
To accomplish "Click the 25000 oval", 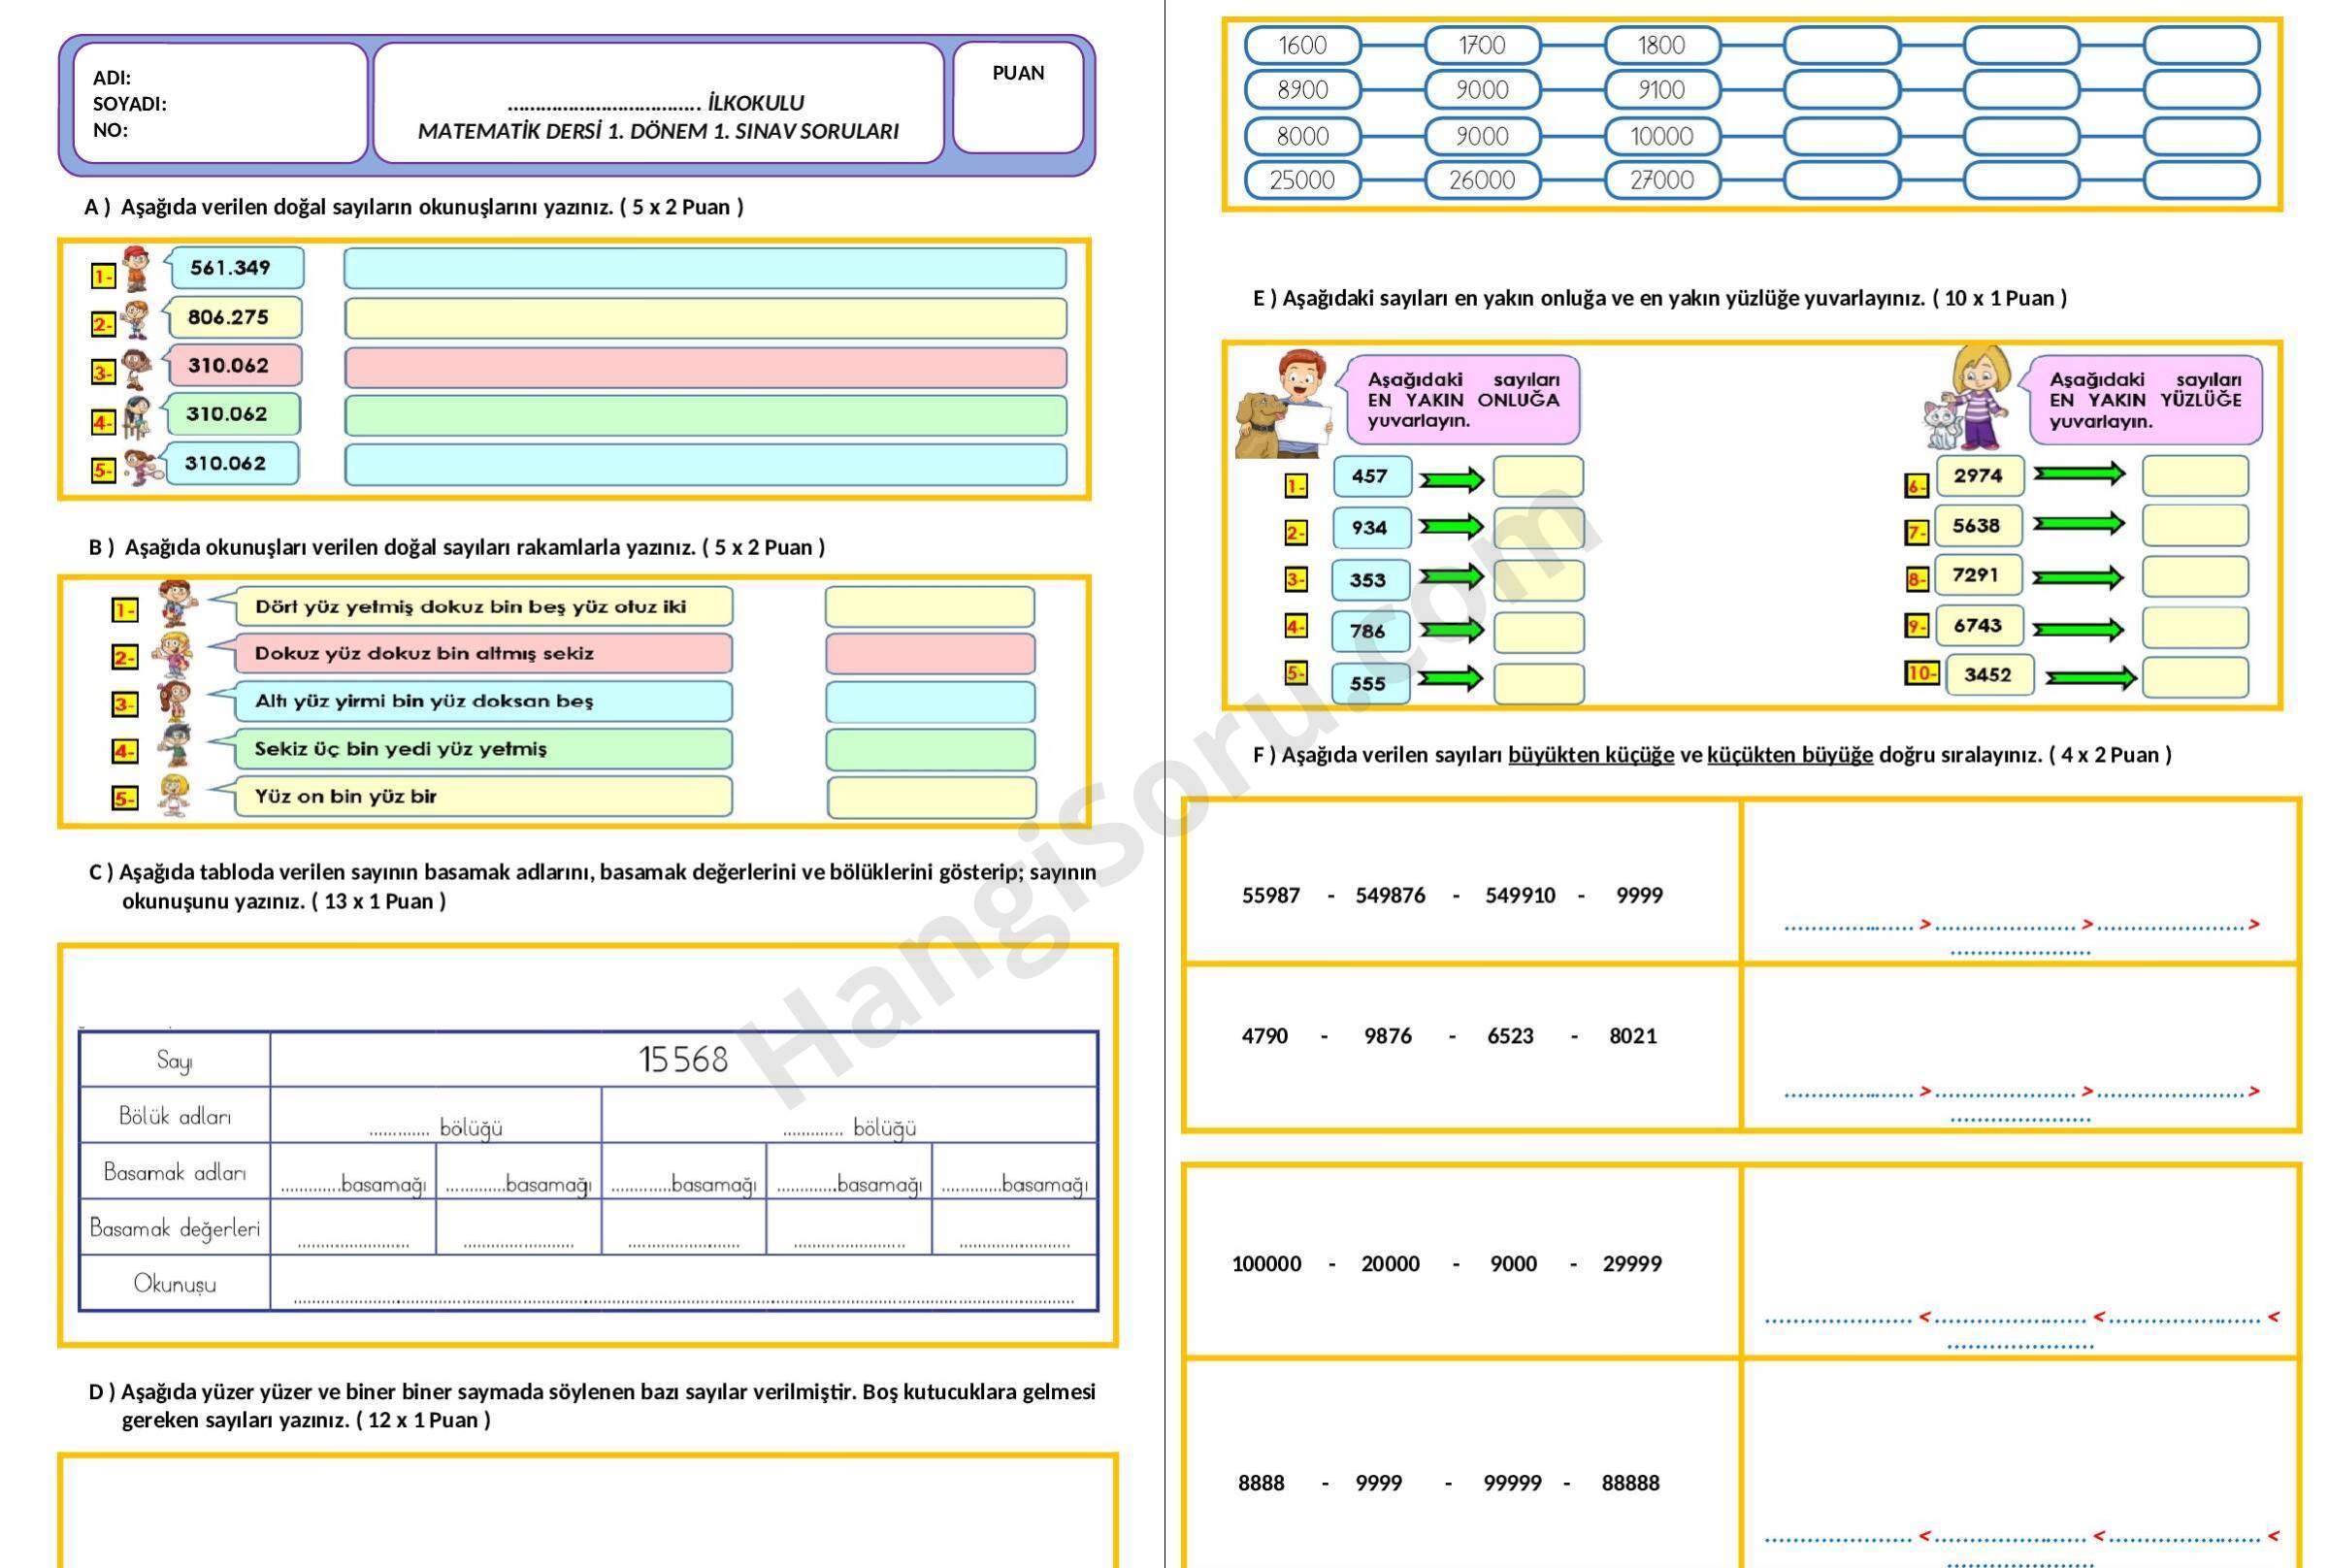I will [x=1303, y=180].
